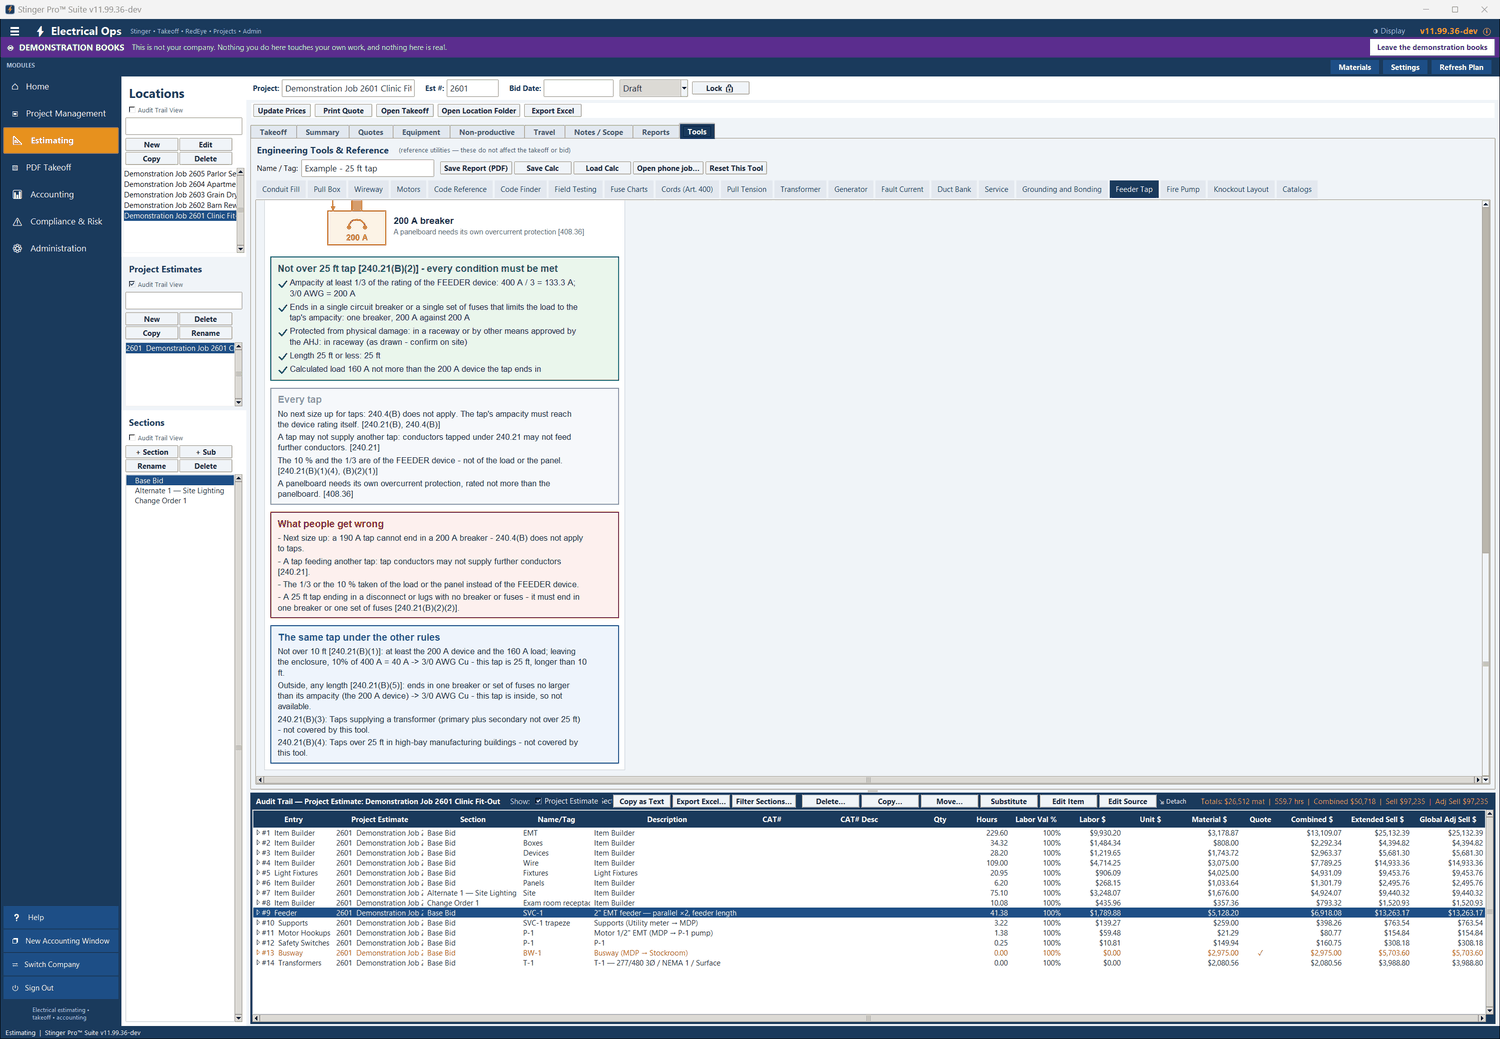Expand audit row #13 Busway
Screen dimensions: 1500x1039
[258, 953]
